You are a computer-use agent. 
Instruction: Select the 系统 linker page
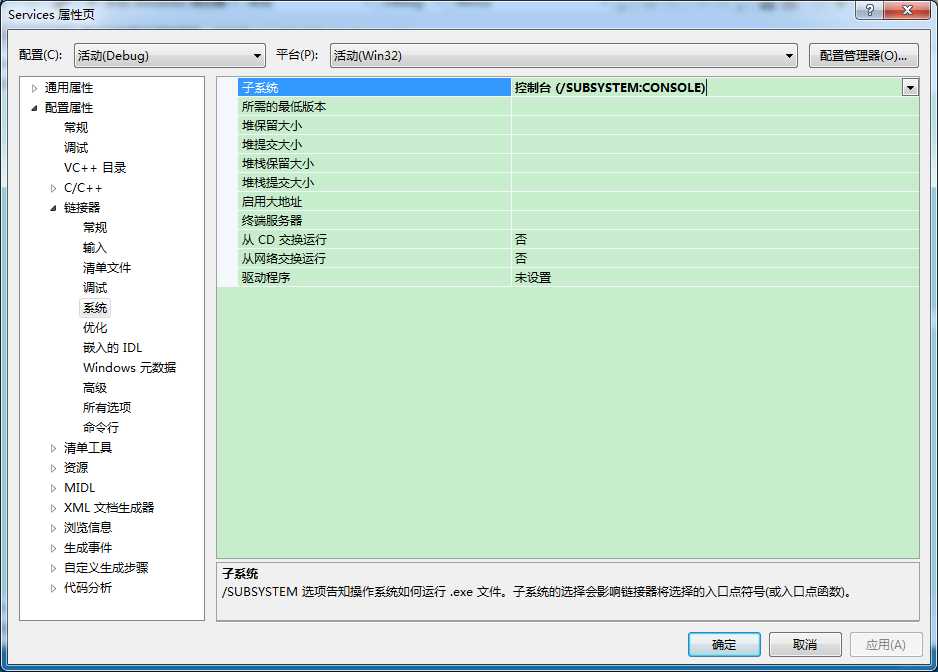point(95,308)
